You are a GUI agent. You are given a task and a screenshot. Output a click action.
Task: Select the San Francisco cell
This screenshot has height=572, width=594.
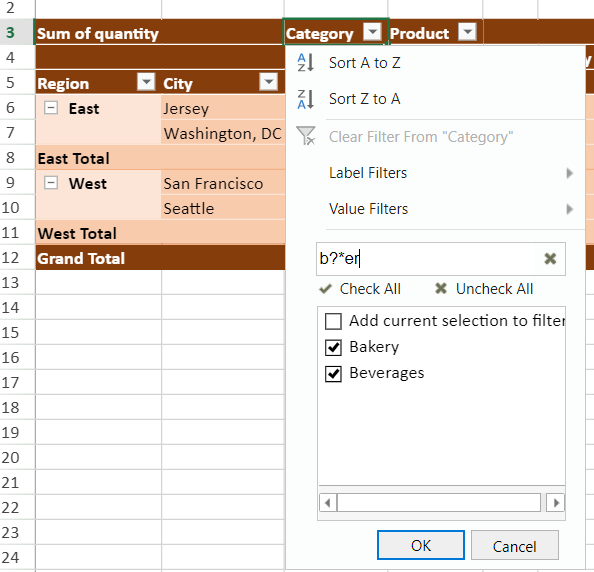point(223,183)
